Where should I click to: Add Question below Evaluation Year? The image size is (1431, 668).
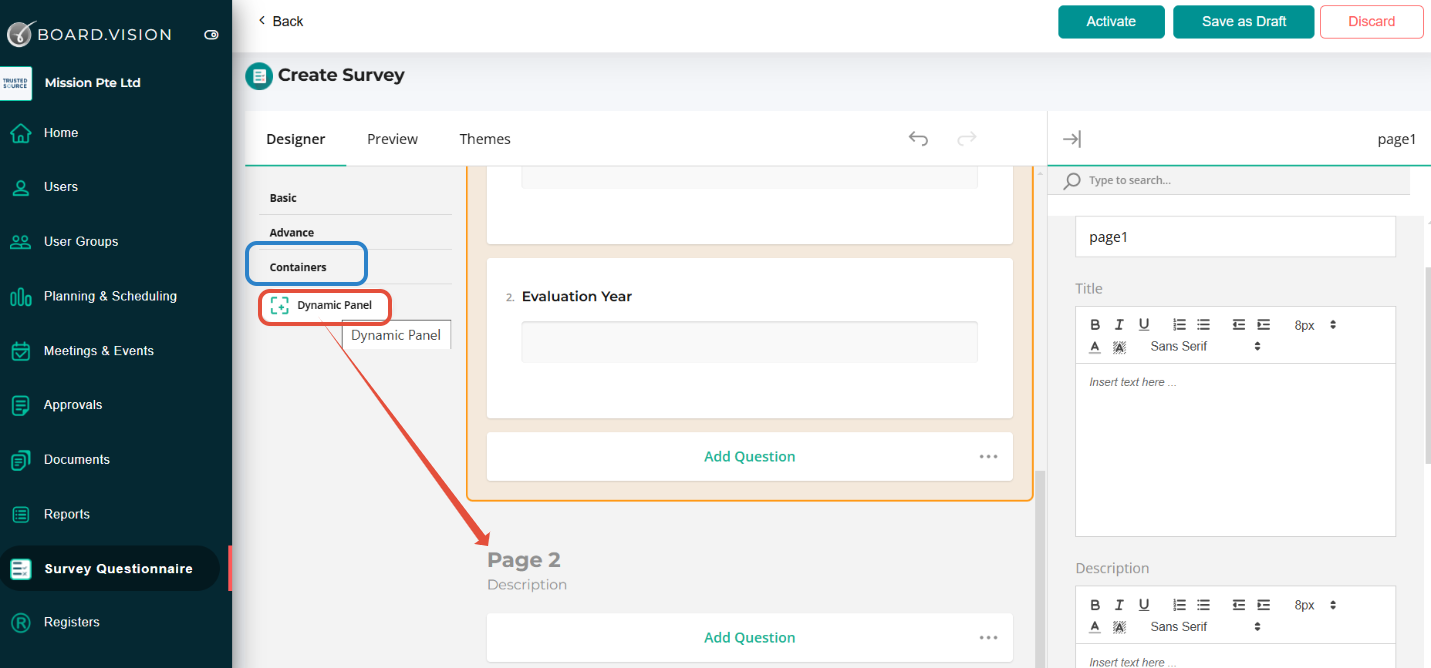coord(749,456)
